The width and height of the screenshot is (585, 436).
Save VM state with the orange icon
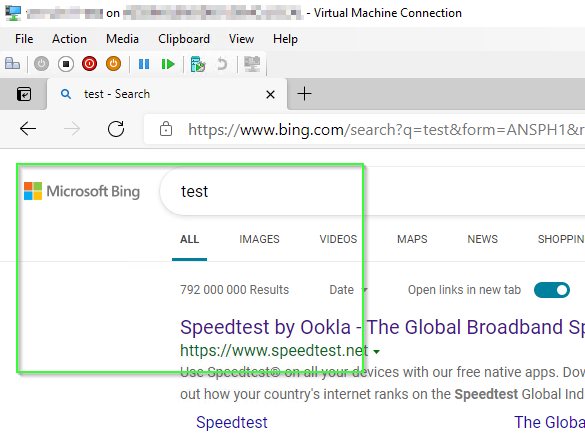[113, 64]
